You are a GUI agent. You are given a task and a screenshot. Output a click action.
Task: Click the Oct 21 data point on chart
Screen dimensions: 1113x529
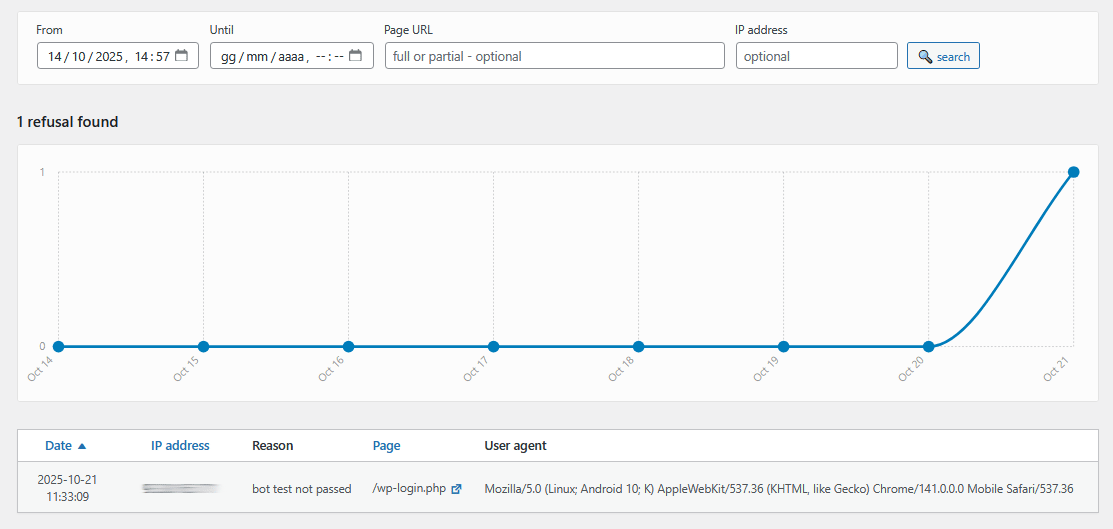click(1074, 172)
